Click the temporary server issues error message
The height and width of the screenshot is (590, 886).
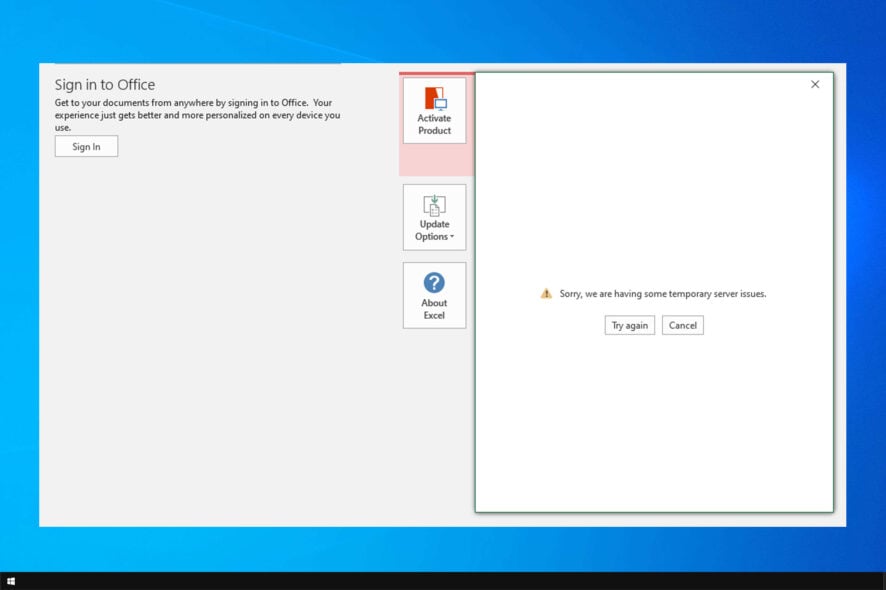coord(665,293)
